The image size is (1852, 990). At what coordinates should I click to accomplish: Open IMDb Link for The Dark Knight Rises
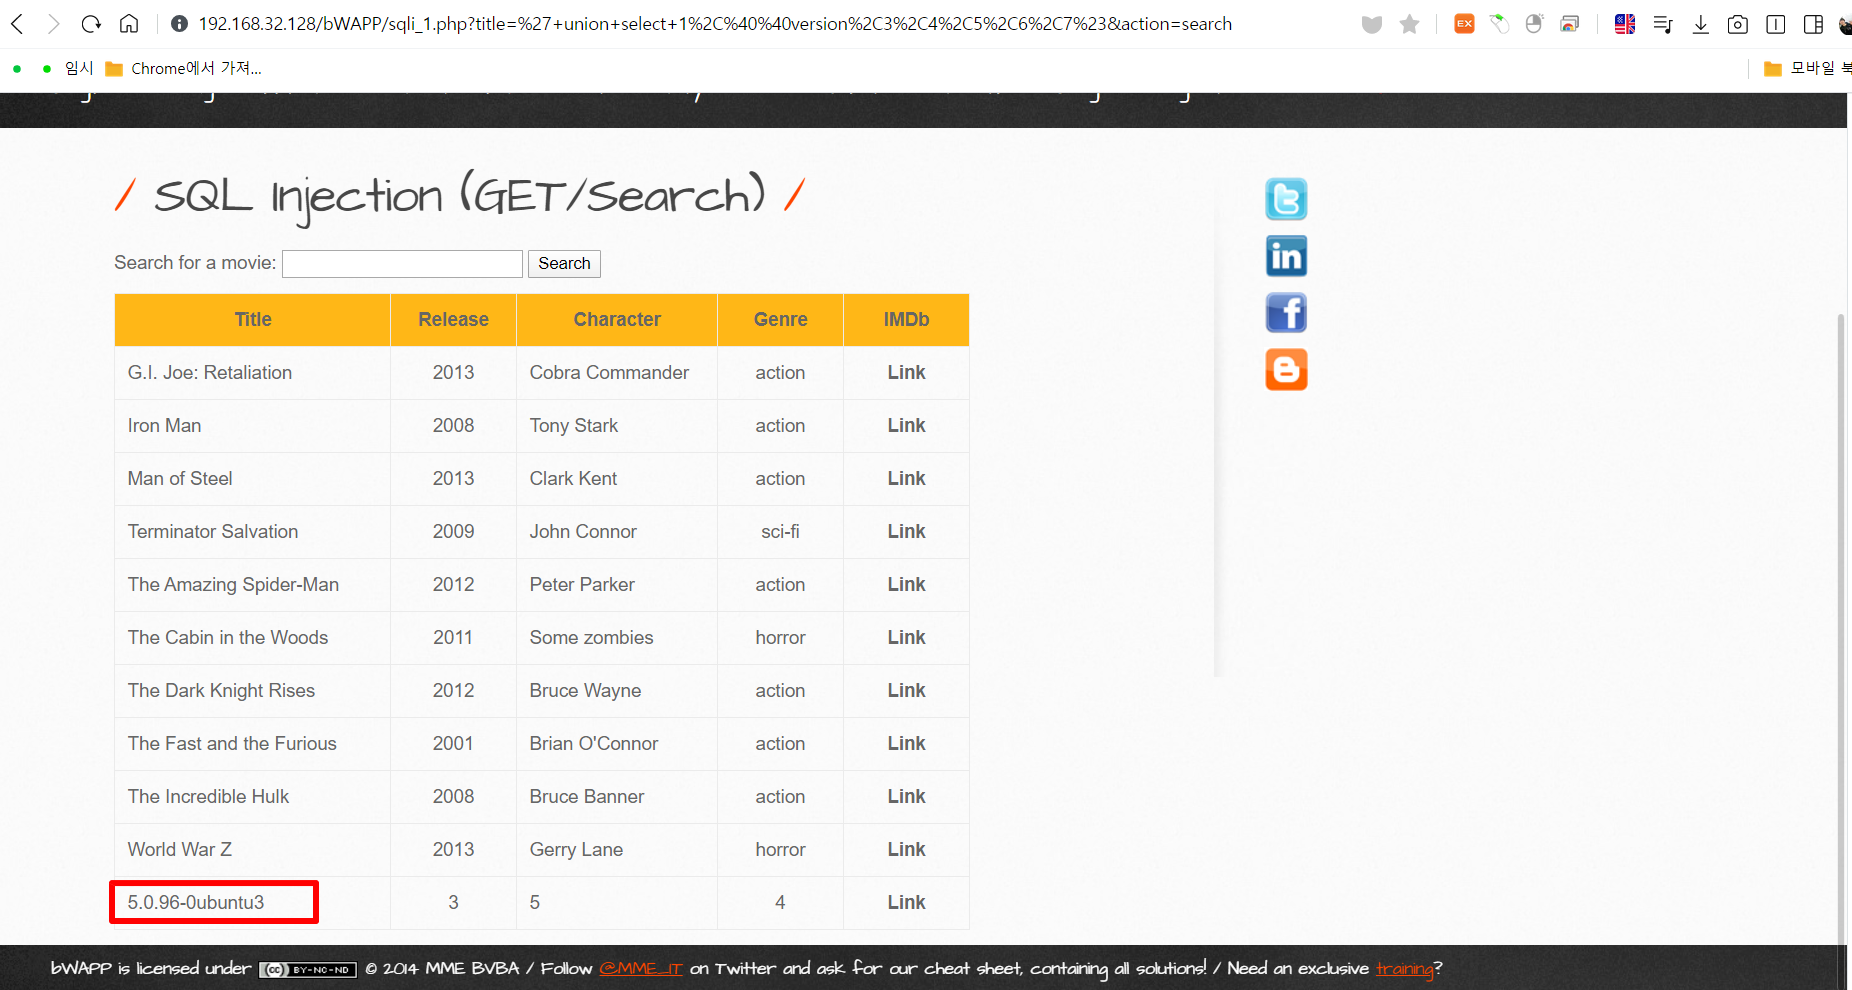pos(906,690)
